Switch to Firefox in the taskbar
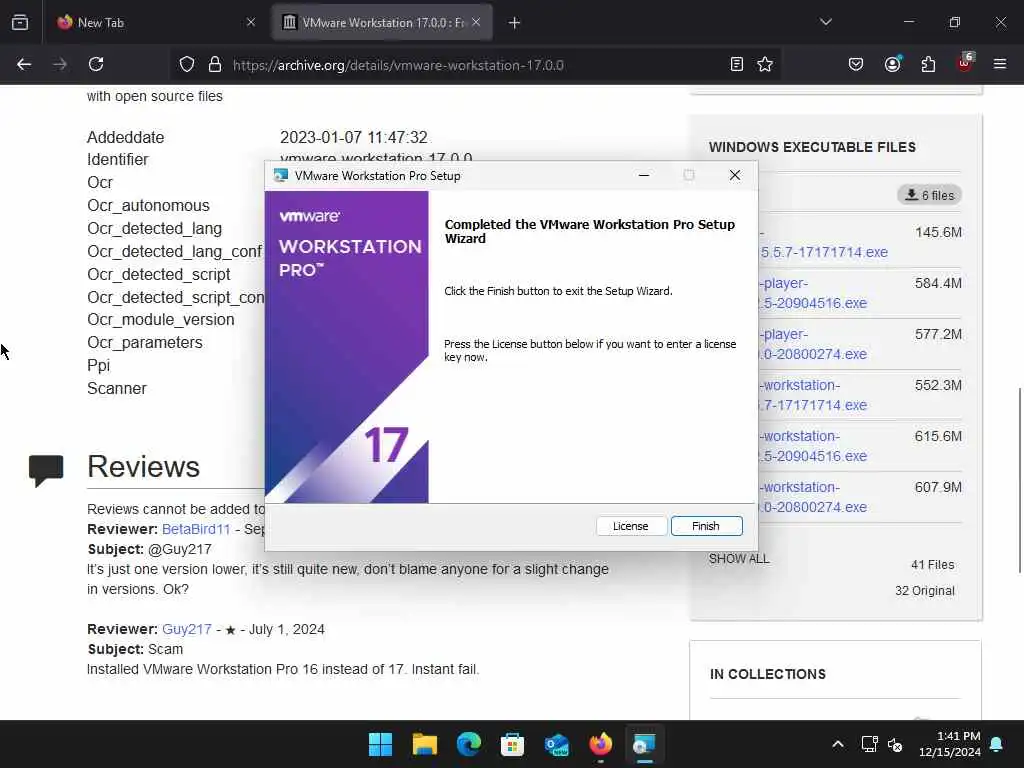This screenshot has width=1024, height=768. (x=601, y=744)
